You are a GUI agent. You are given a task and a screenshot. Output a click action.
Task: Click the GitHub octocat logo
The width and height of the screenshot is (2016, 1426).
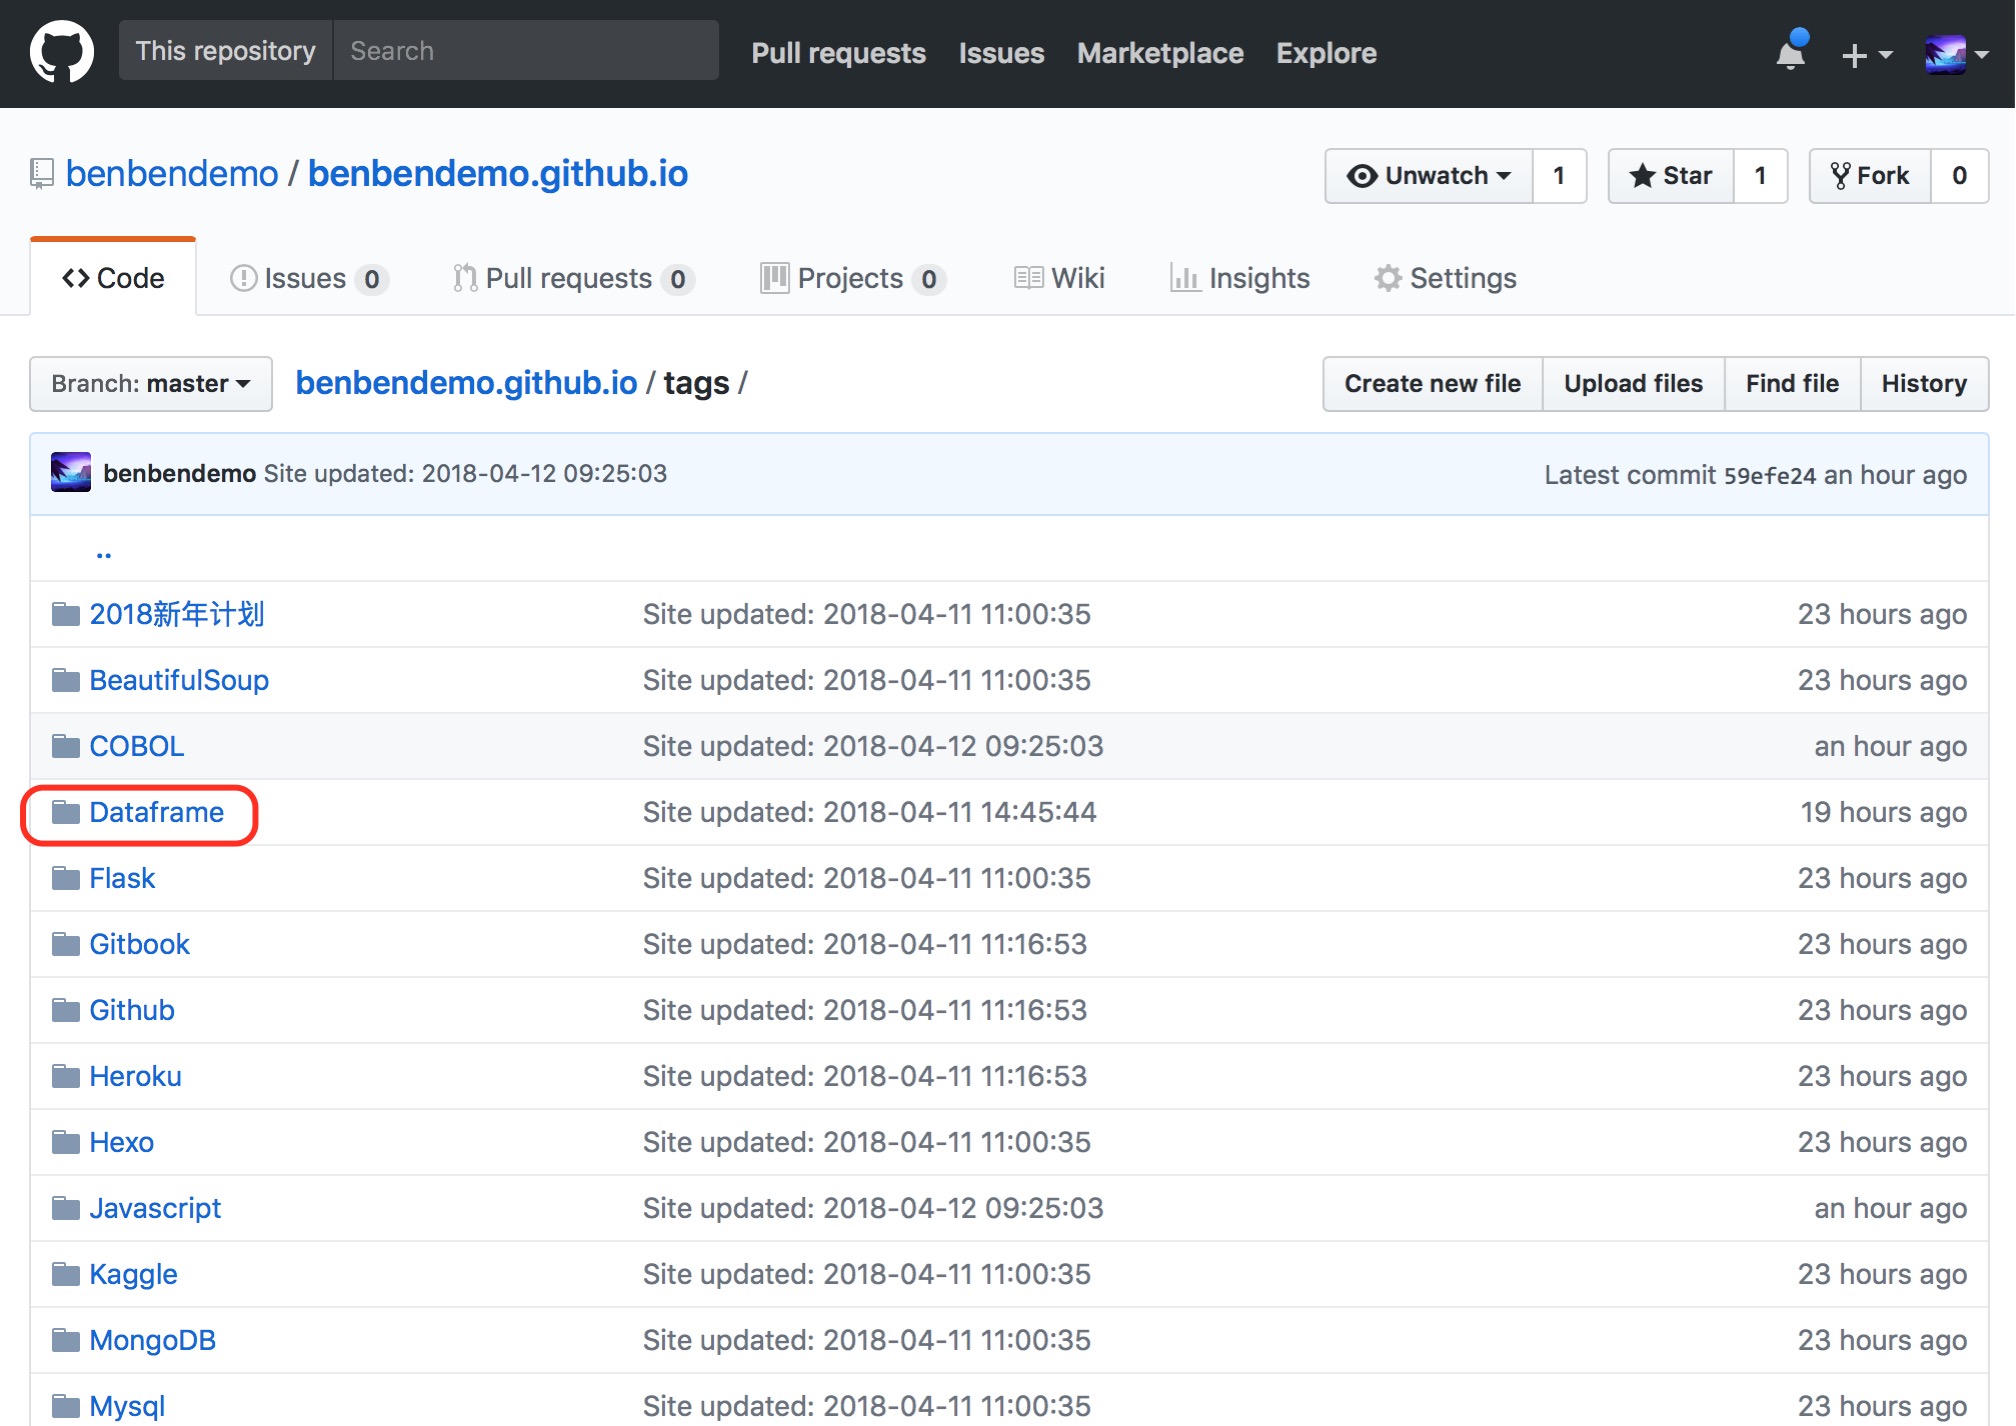(62, 51)
